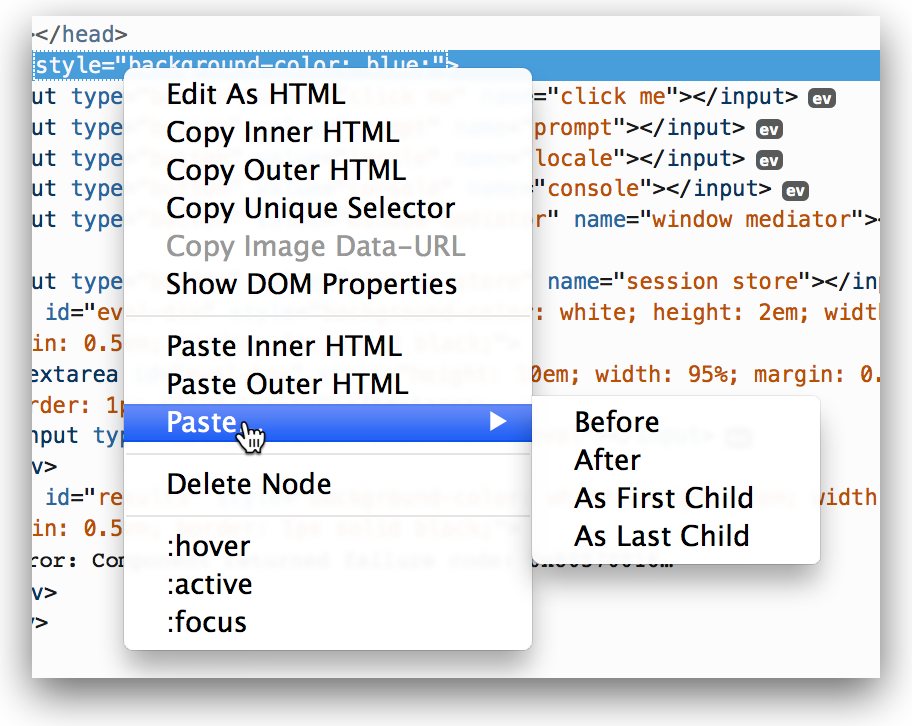Choose Paste Inner HTML
Screen dimensions: 912x726
click(284, 346)
